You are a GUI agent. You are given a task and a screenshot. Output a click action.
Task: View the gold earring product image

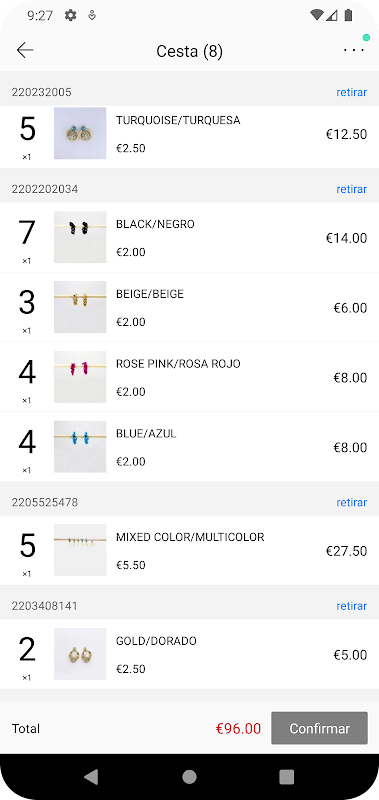(80, 654)
